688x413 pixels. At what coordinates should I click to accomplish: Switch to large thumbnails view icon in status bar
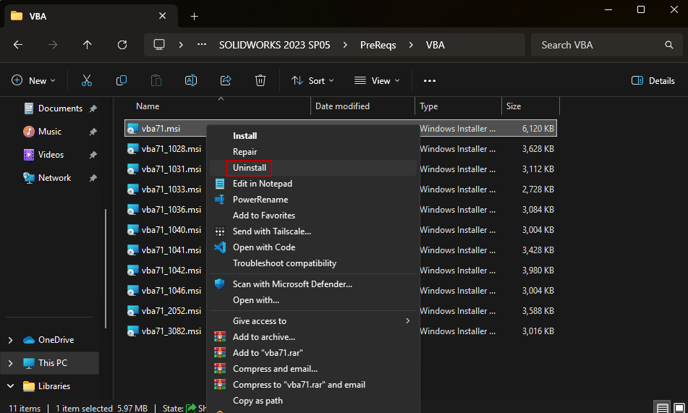click(679, 408)
